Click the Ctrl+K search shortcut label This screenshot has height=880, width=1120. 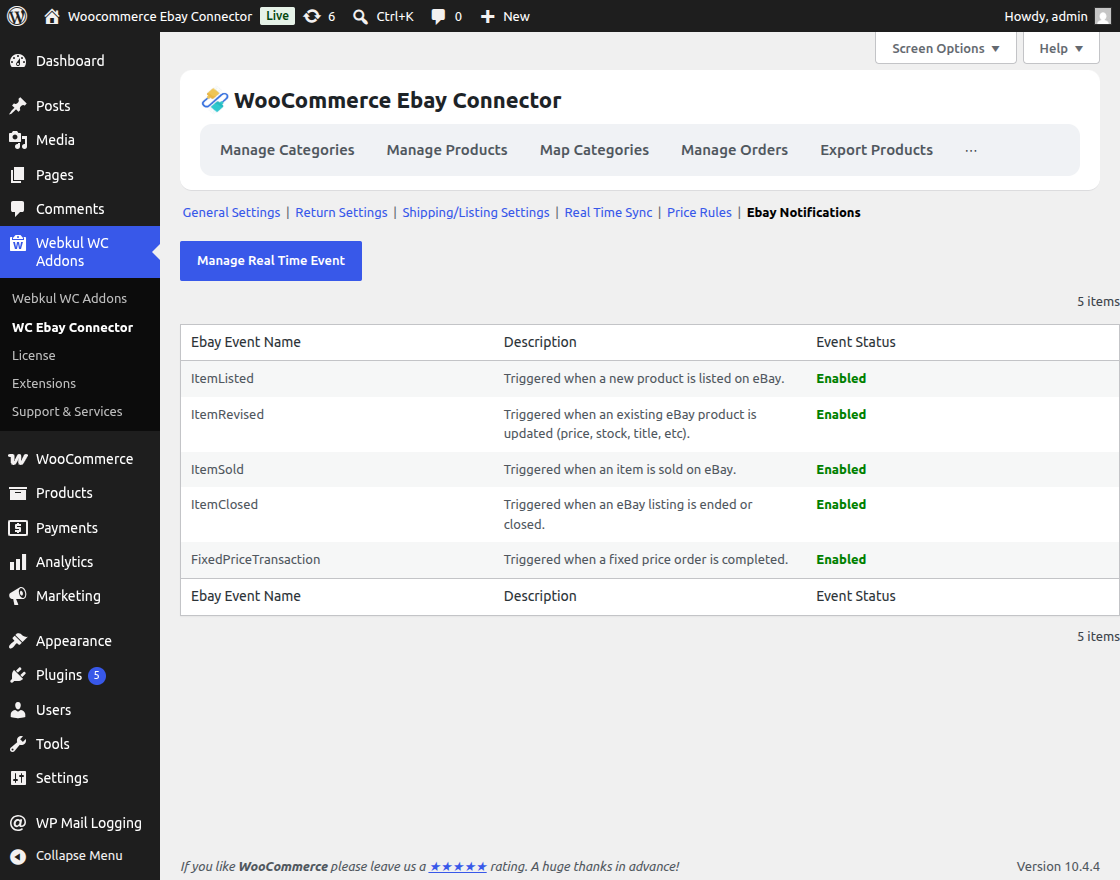point(395,16)
